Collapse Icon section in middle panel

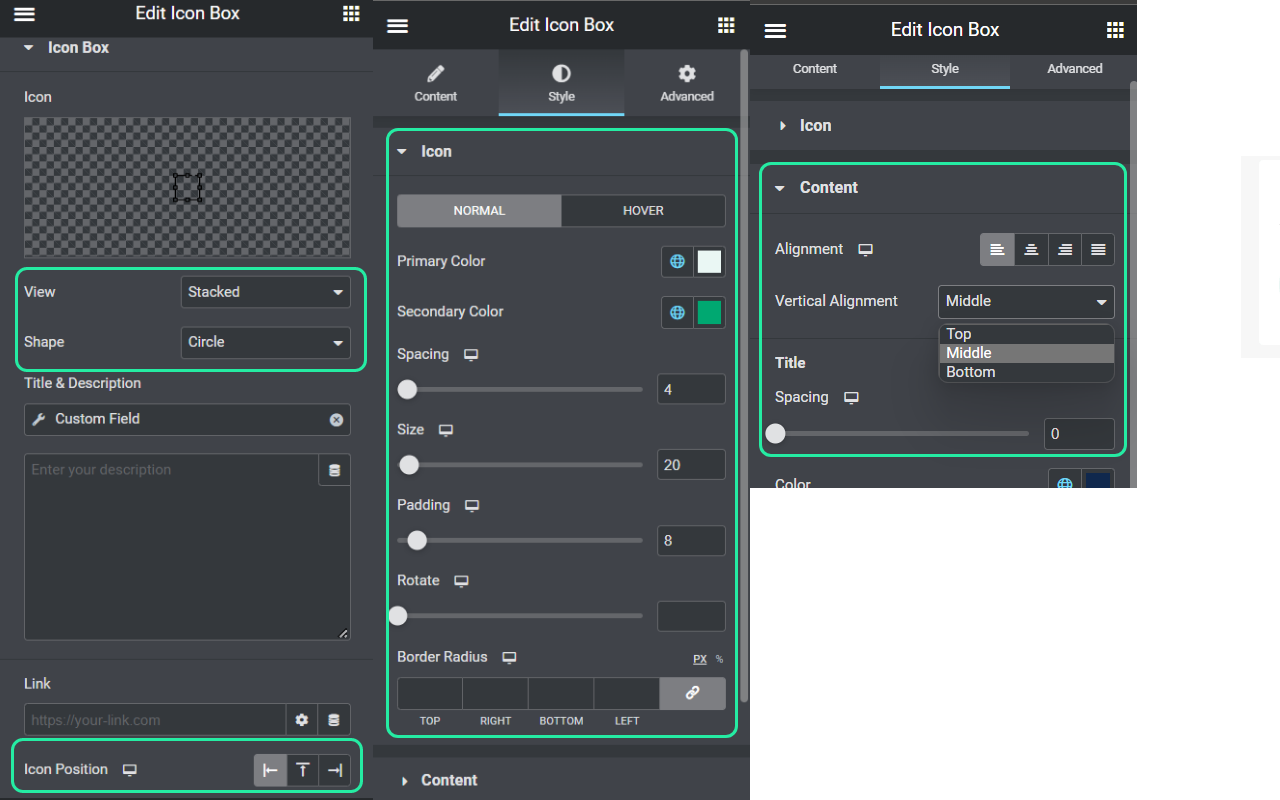click(x=561, y=151)
